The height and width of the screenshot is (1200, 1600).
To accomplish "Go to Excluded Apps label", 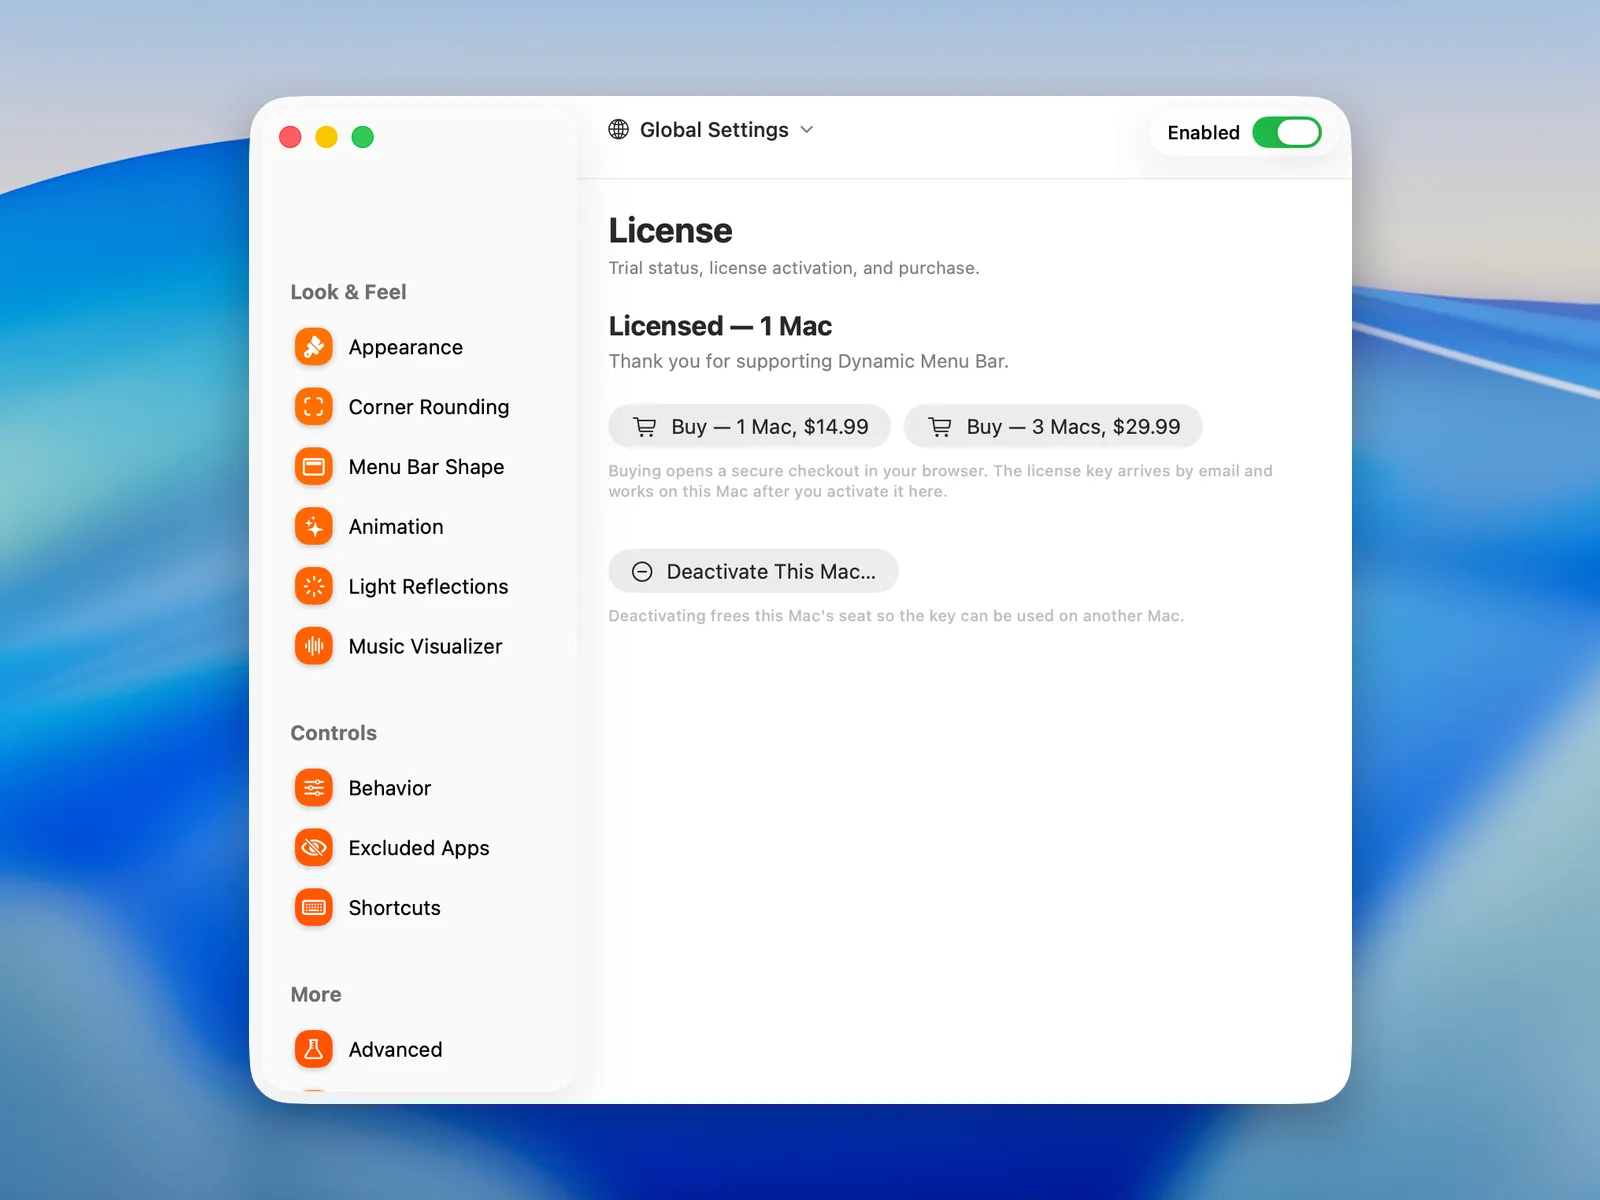I will tap(419, 848).
